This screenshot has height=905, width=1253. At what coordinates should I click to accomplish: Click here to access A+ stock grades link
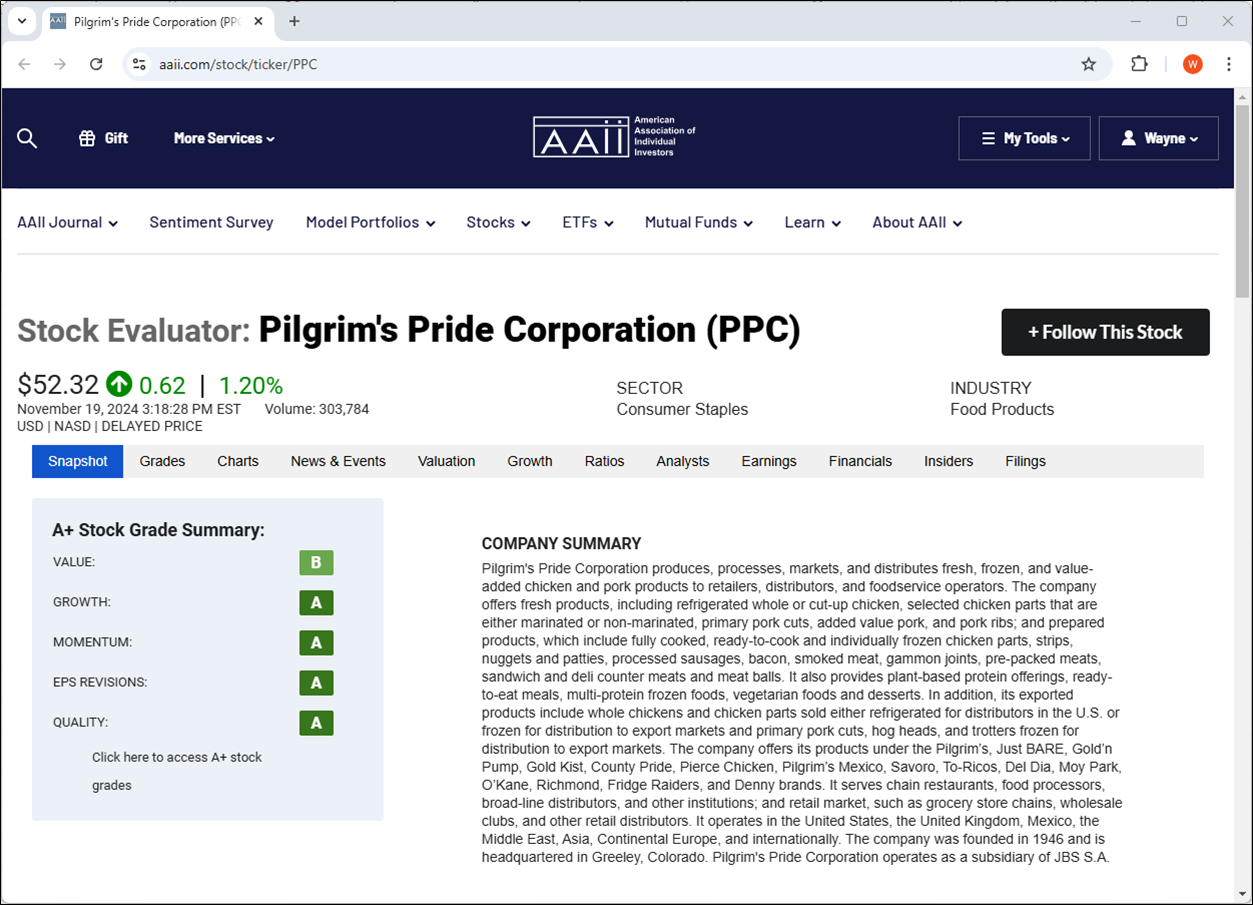(x=177, y=771)
